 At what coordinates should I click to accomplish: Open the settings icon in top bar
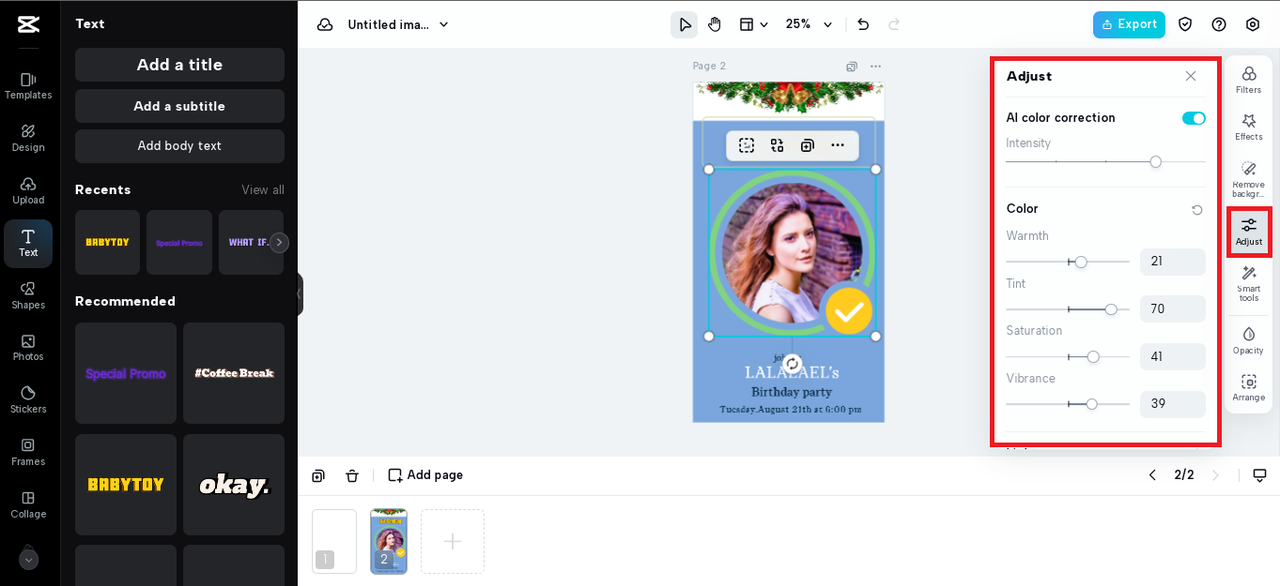point(1253,24)
